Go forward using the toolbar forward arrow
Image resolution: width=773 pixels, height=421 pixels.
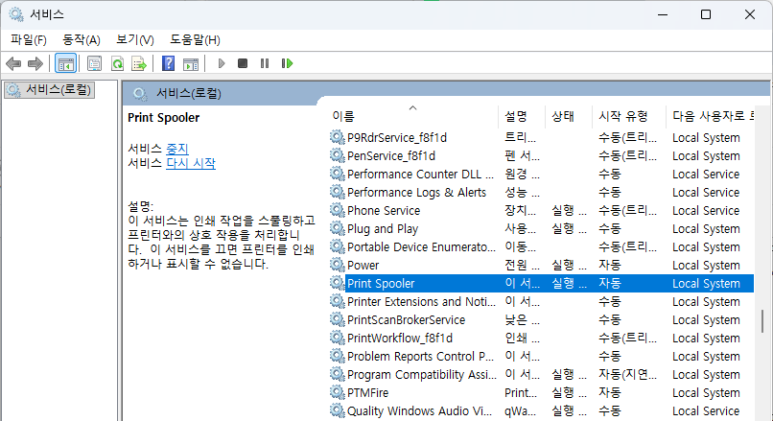(x=35, y=64)
